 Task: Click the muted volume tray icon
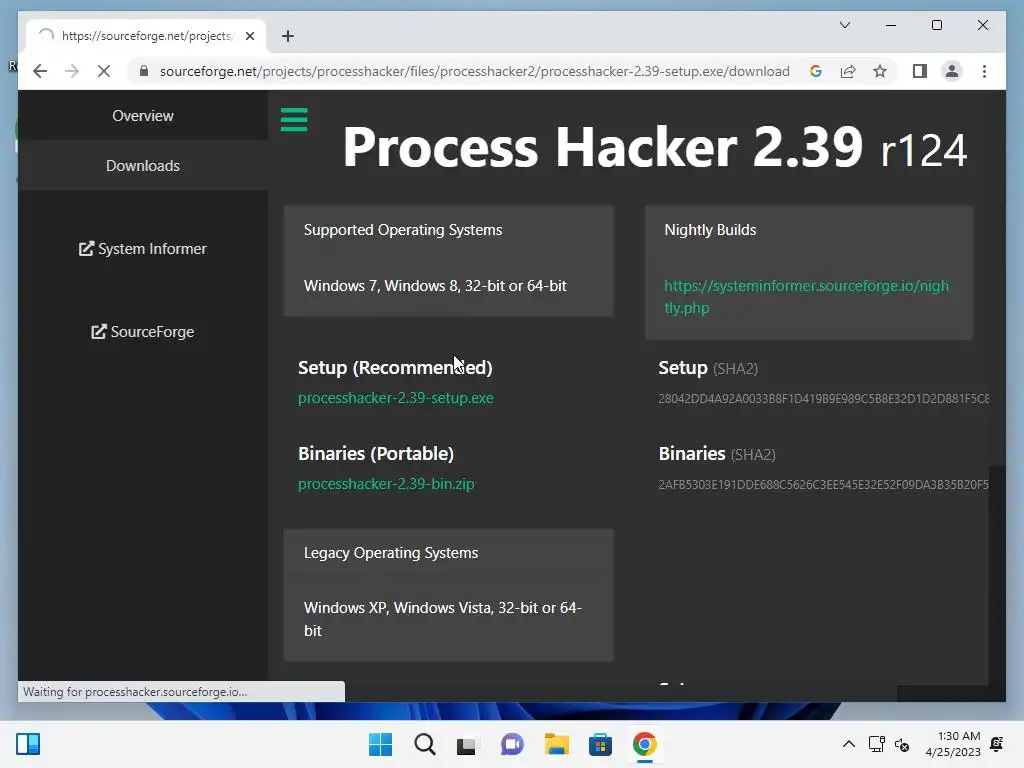(902, 744)
